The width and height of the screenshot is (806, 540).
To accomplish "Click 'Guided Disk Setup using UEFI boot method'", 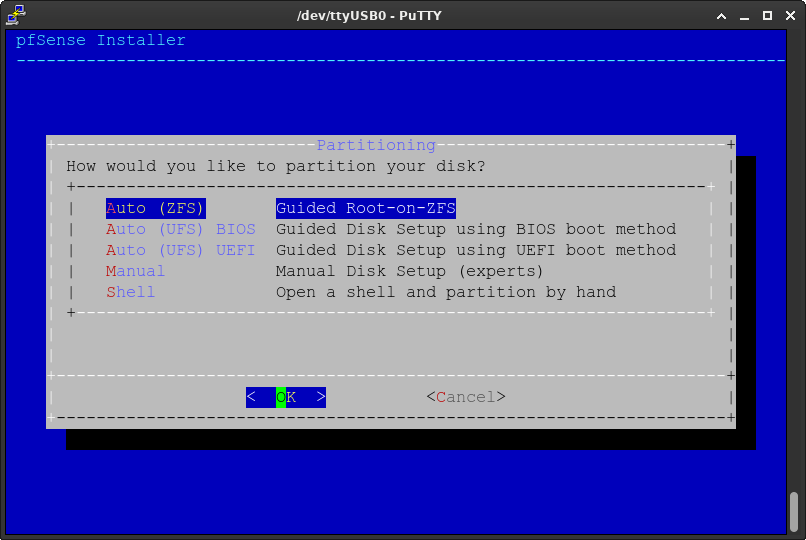I will point(476,250).
